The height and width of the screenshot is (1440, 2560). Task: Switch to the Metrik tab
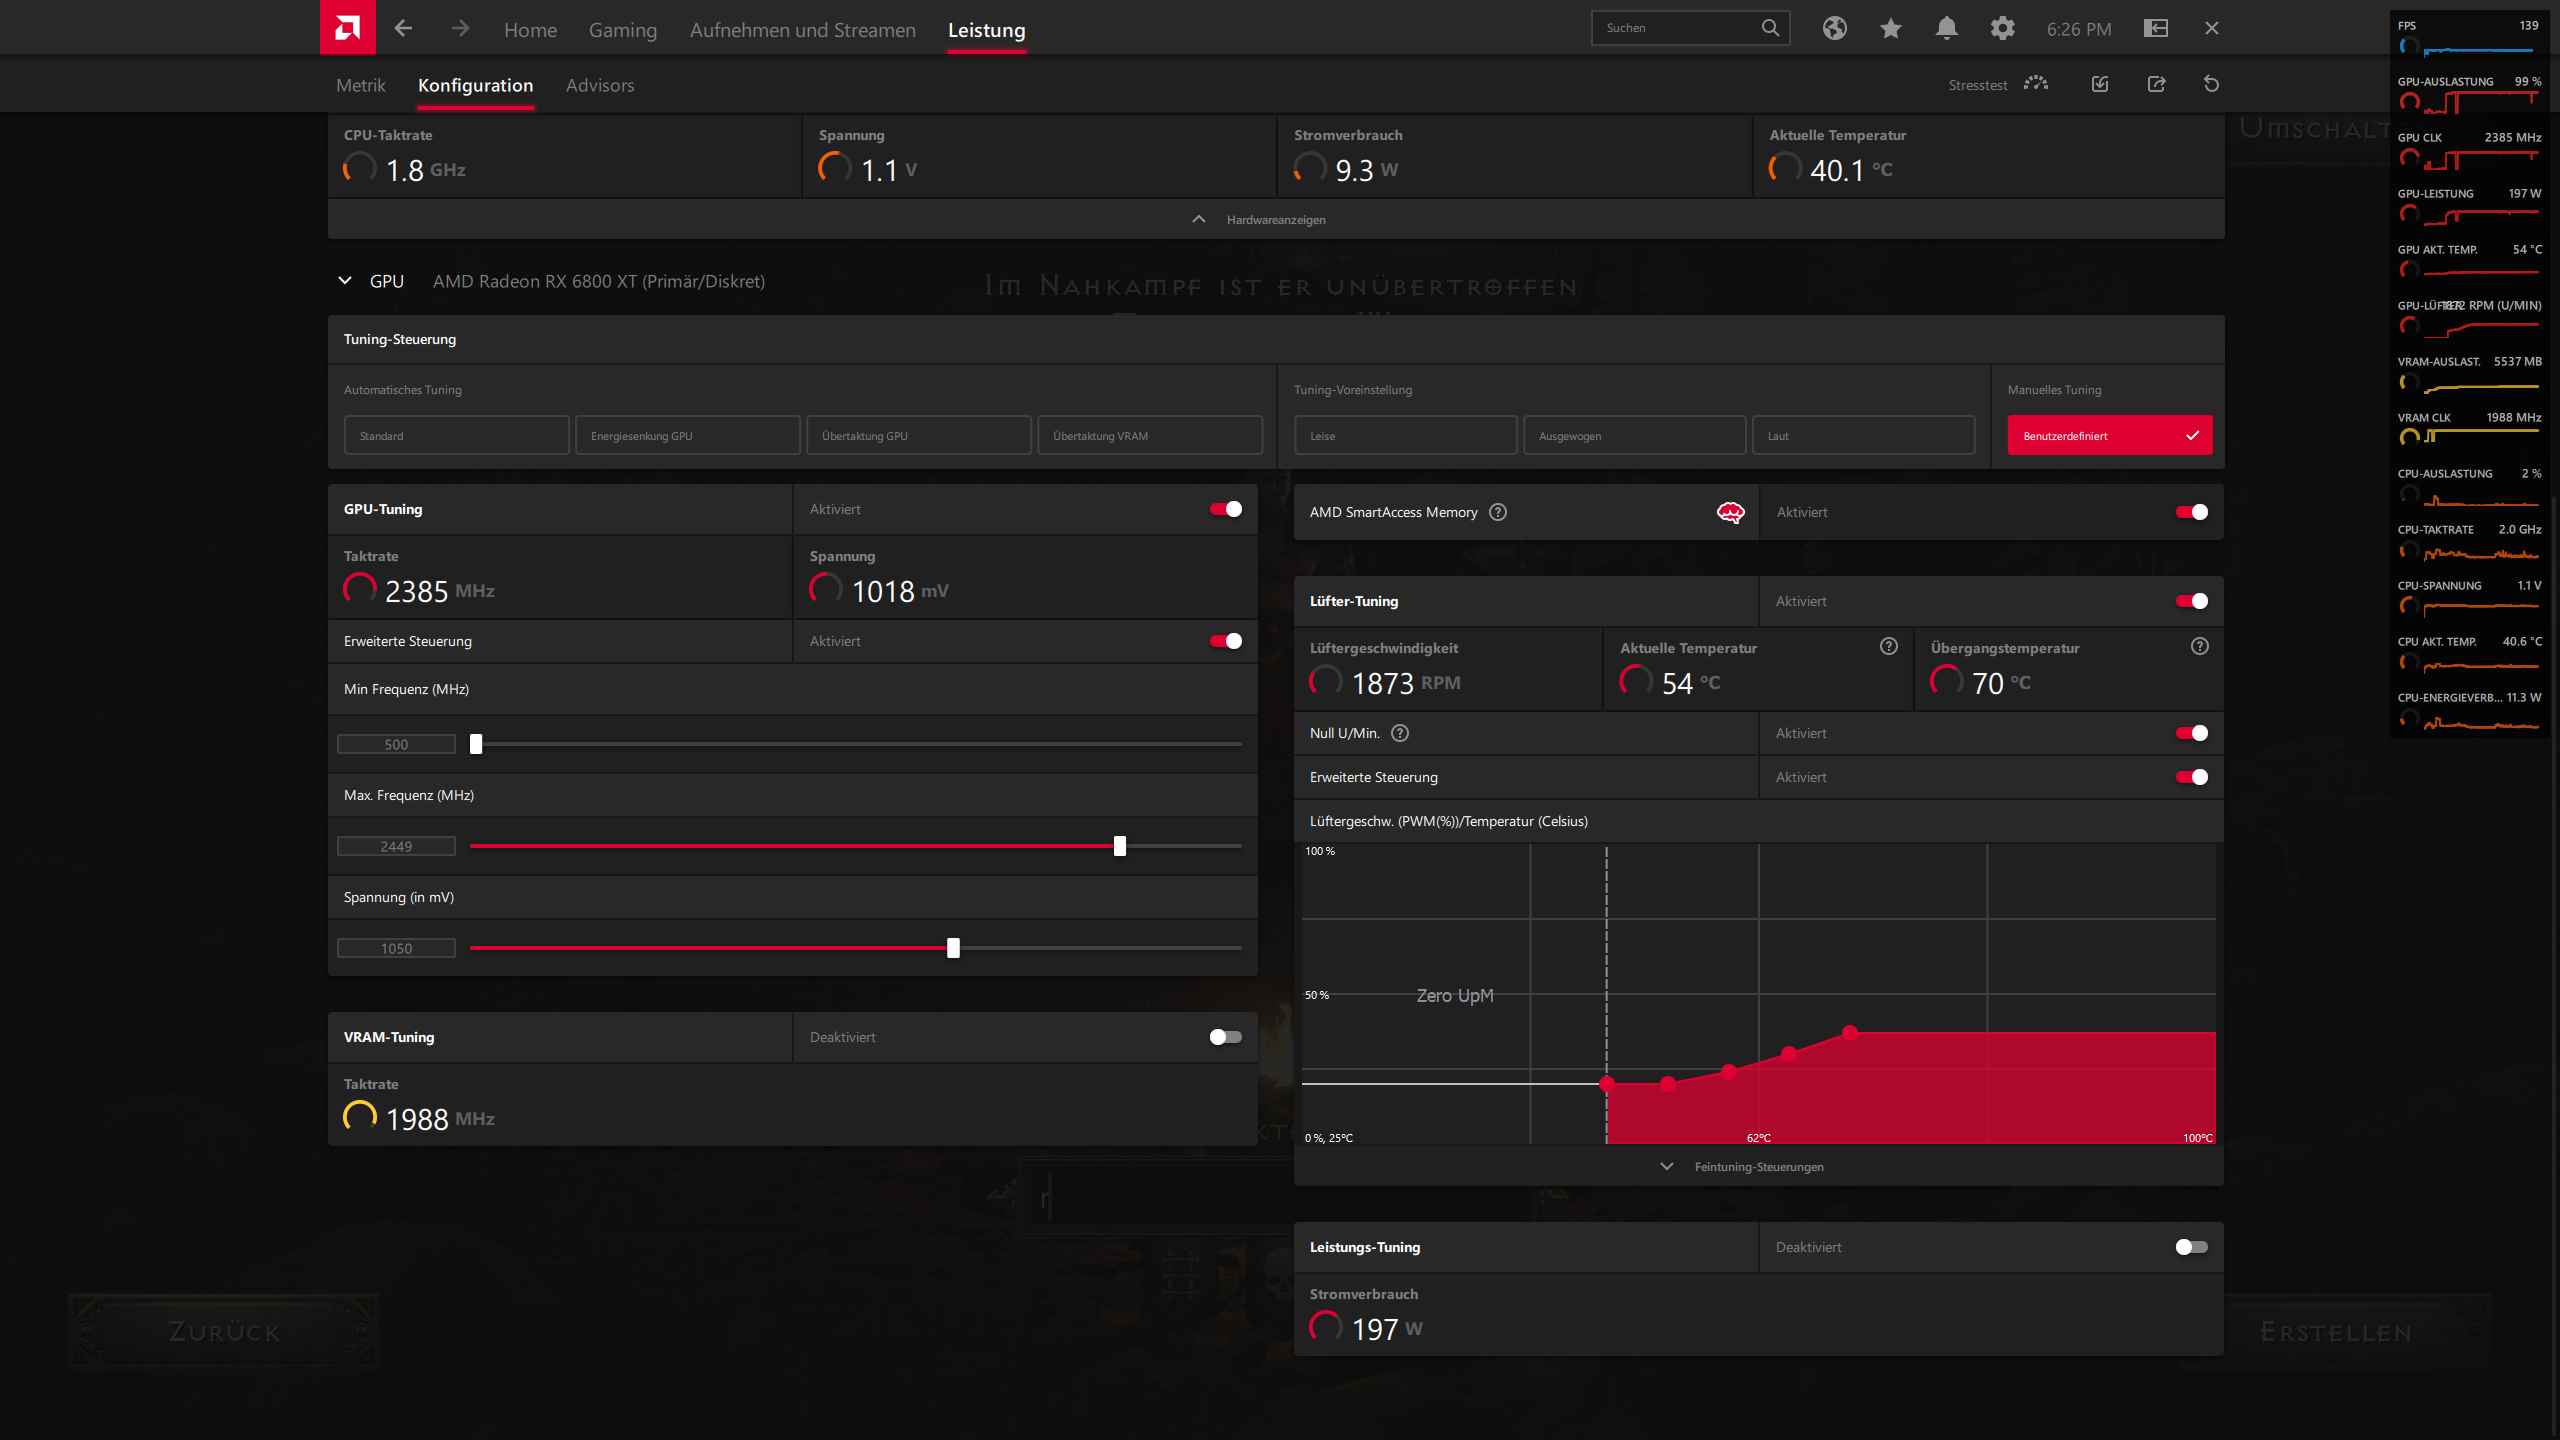pos(360,85)
